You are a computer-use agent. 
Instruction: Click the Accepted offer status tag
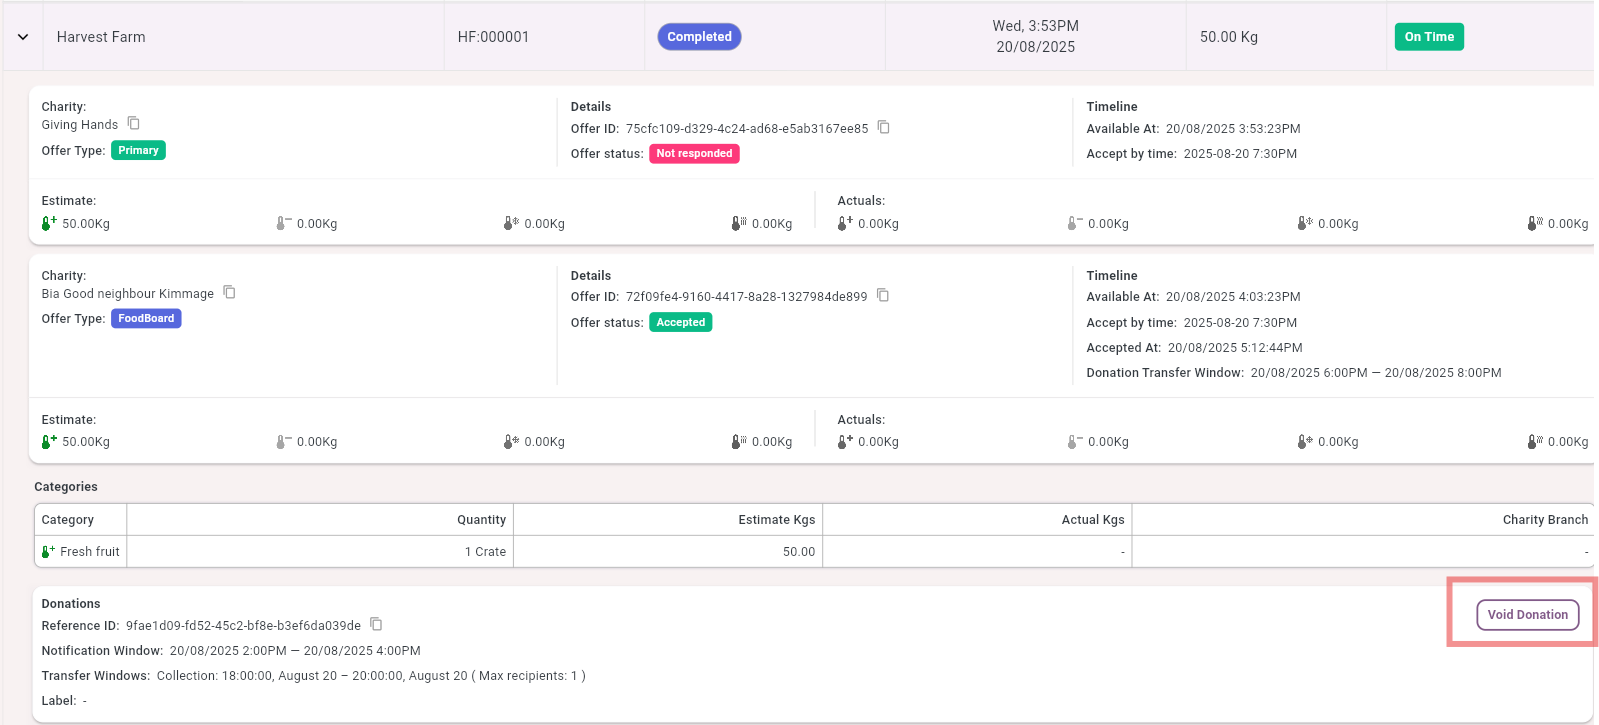click(x=680, y=323)
